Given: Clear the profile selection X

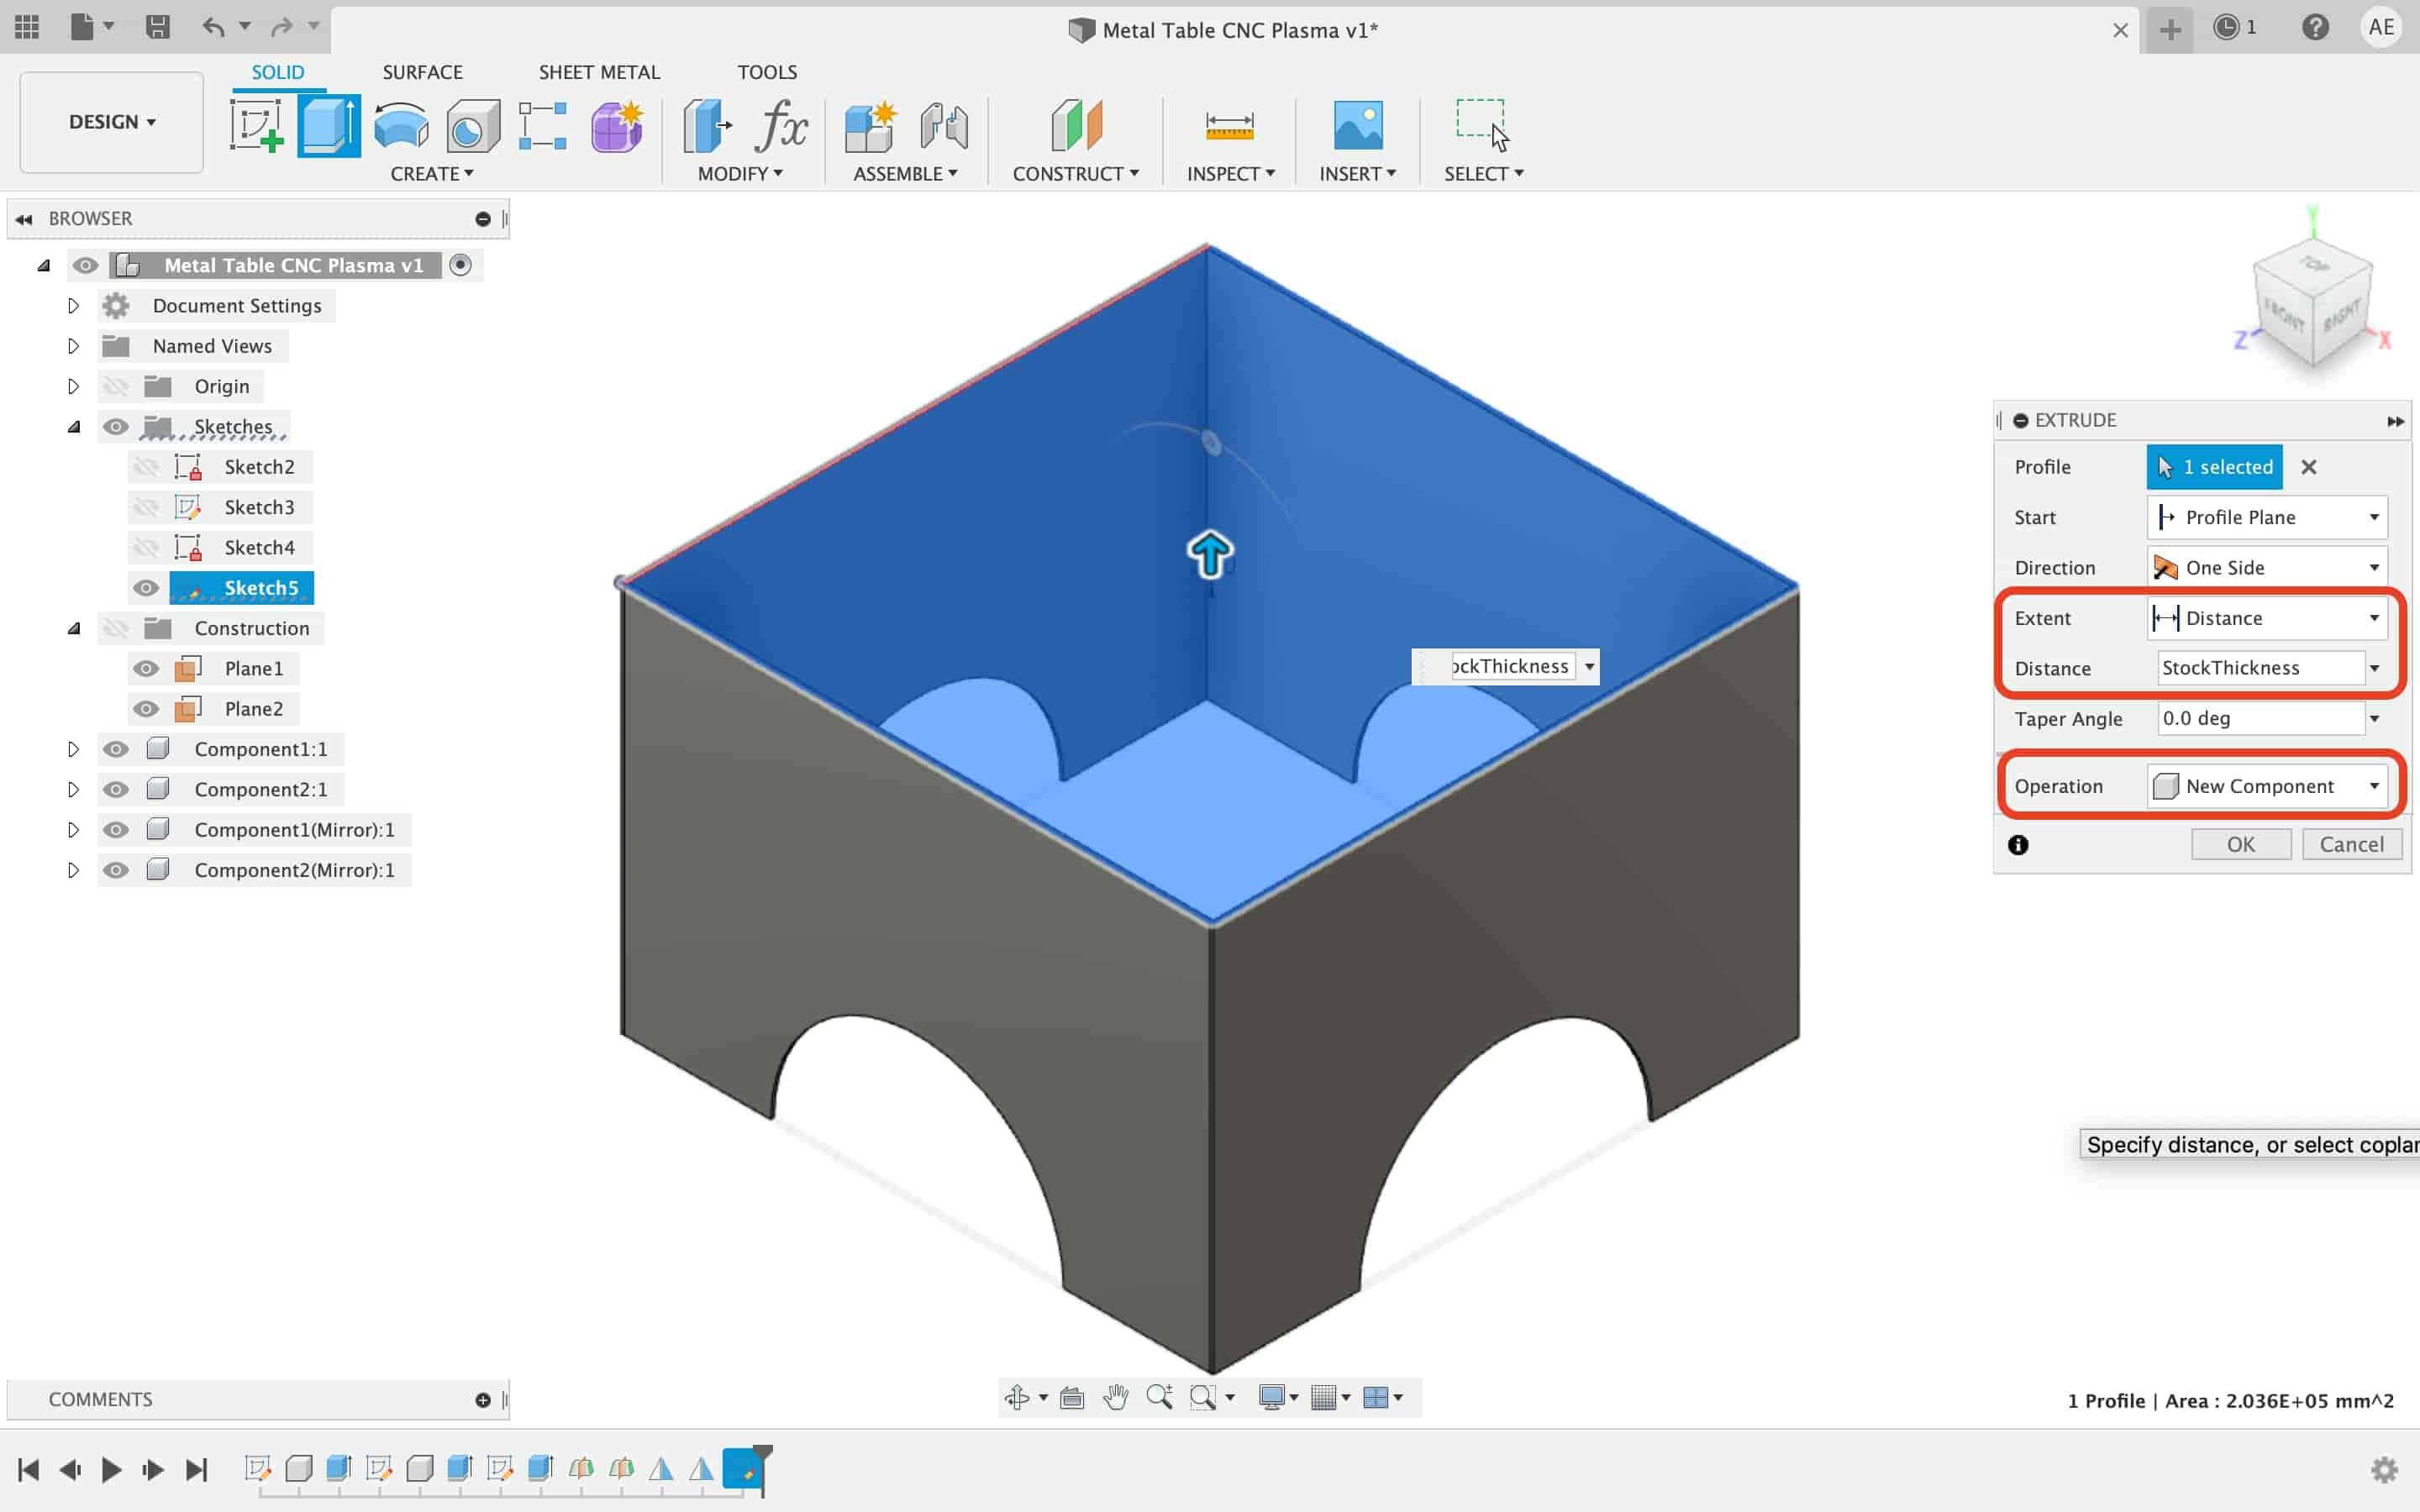Looking at the screenshot, I should tap(2308, 467).
